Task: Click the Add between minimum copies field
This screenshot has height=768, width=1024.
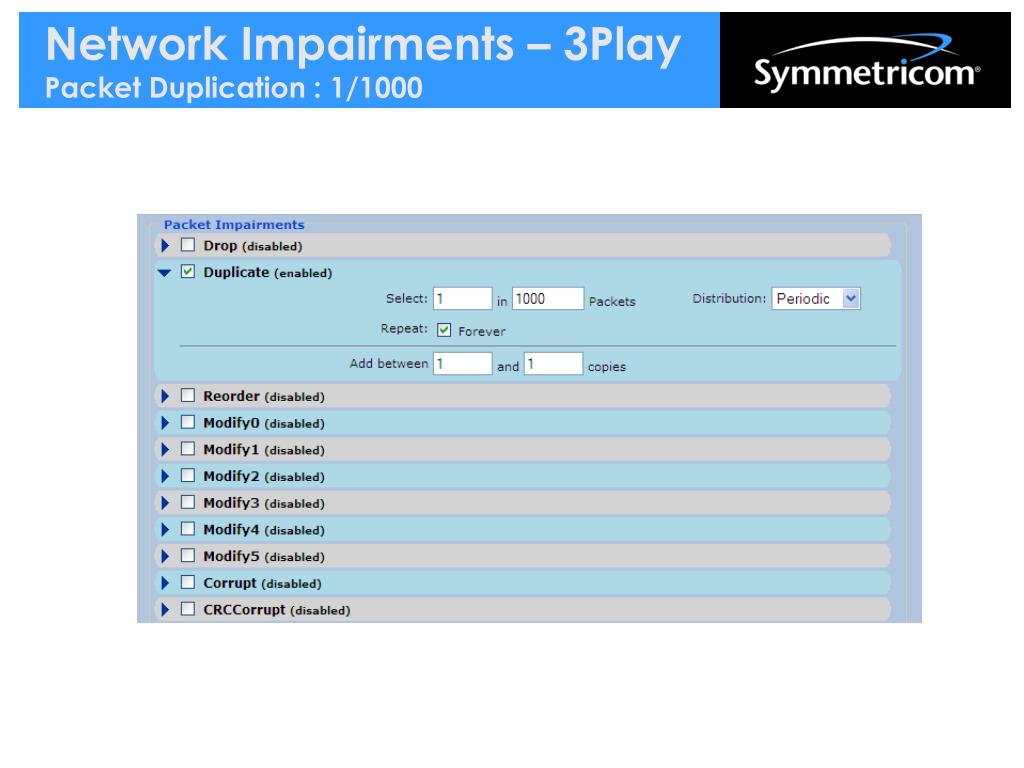Action: pyautogui.click(x=462, y=364)
